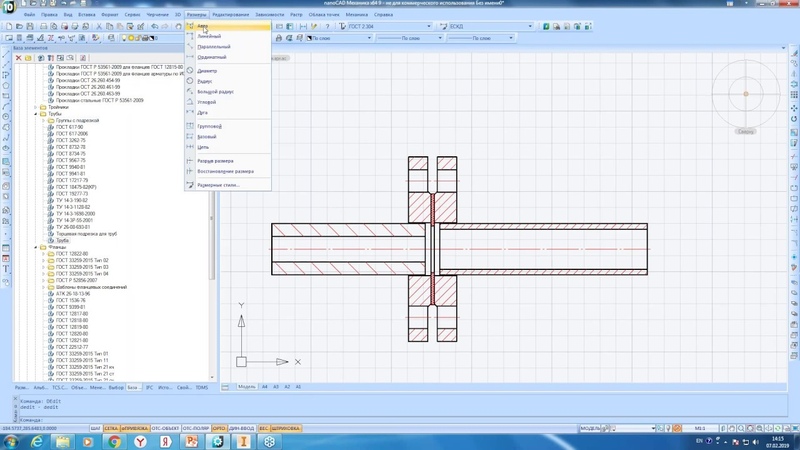The image size is (800, 450).
Task: Click the Undo arrow icon
Action: pyautogui.click(x=155, y=26)
